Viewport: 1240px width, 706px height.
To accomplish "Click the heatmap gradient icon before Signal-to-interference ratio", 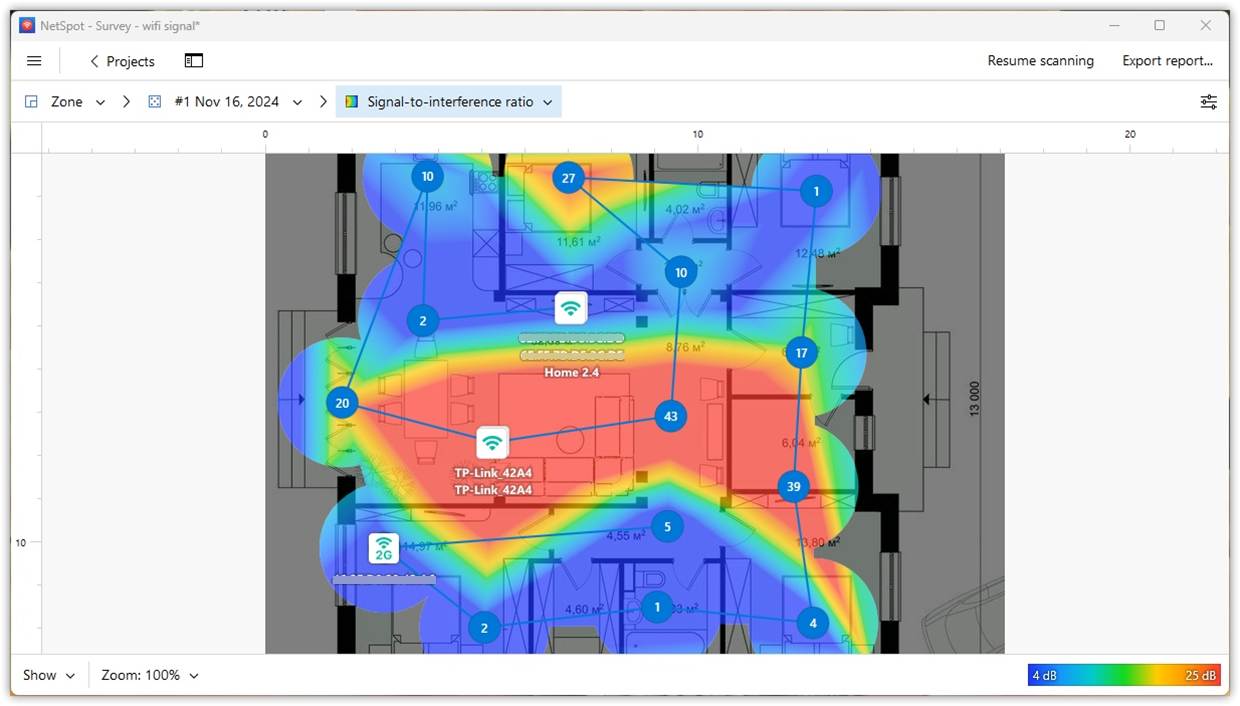I will [x=351, y=101].
